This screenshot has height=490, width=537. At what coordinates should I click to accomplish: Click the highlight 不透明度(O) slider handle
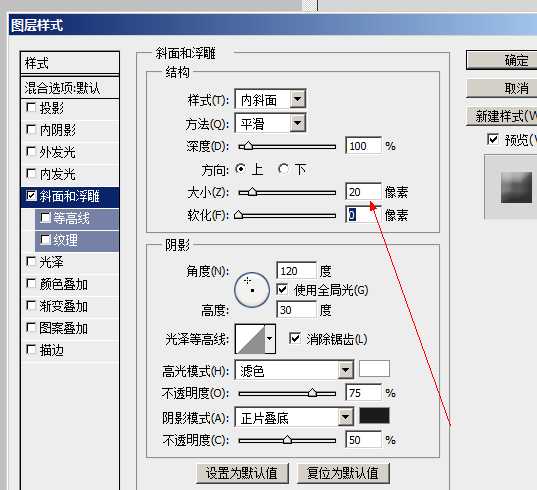[x=312, y=393]
